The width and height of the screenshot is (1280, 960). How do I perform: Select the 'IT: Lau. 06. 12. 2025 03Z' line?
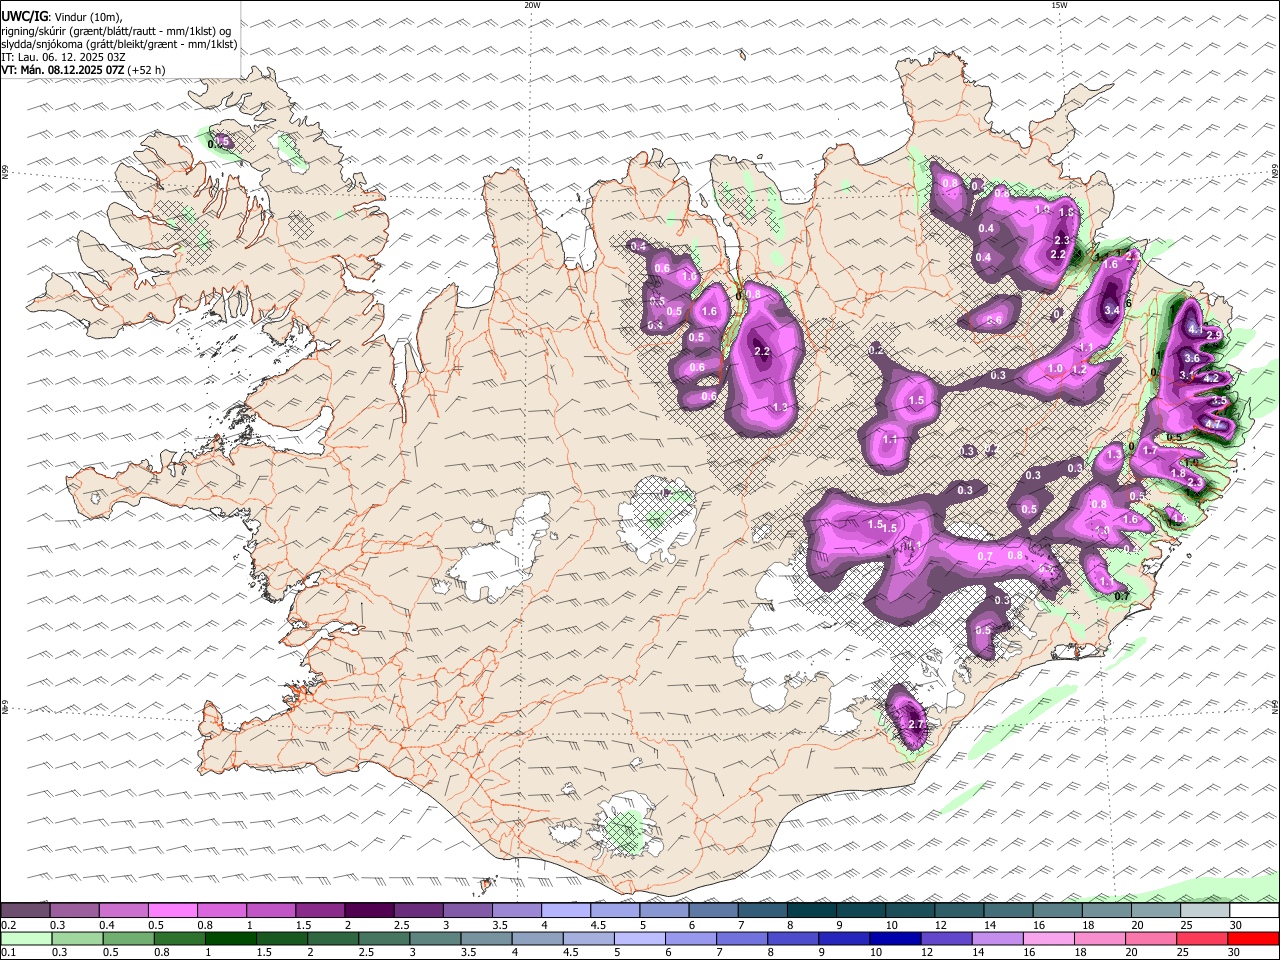click(x=63, y=57)
